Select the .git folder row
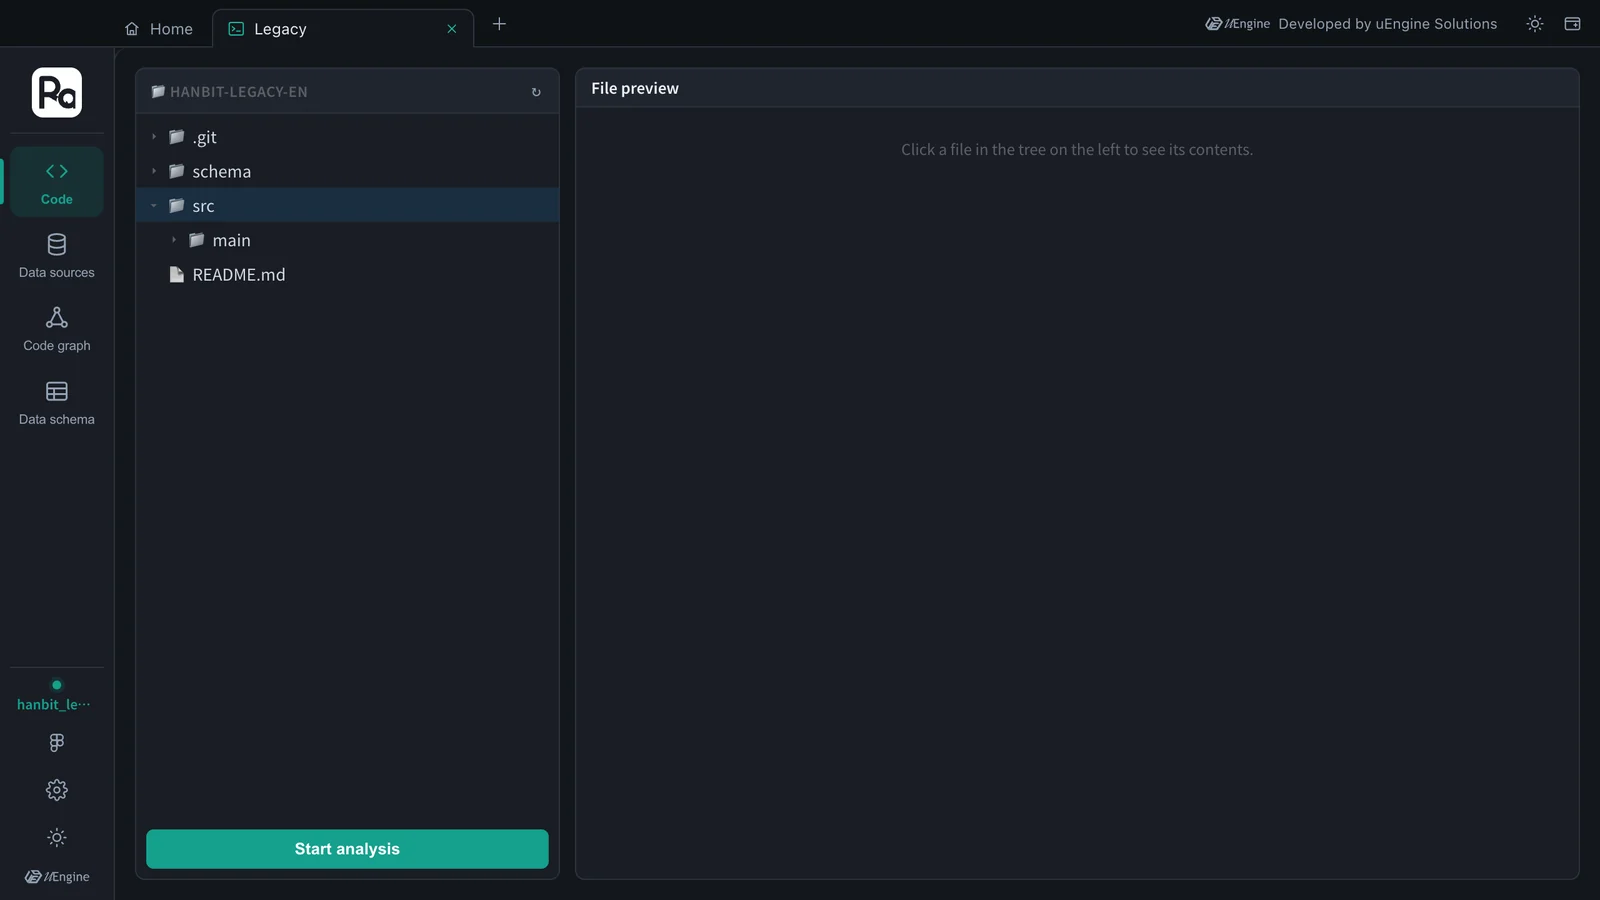This screenshot has height=900, width=1600. (x=347, y=137)
